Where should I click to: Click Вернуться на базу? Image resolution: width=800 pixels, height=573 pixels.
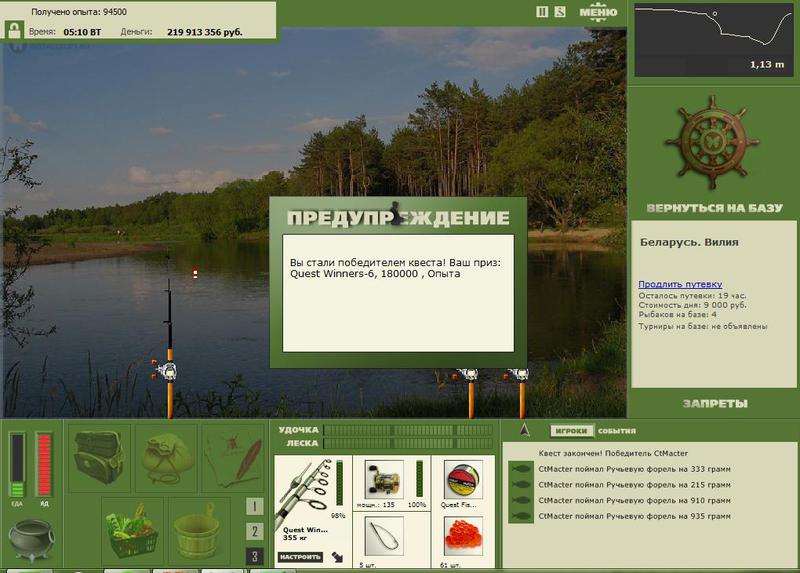point(714,208)
